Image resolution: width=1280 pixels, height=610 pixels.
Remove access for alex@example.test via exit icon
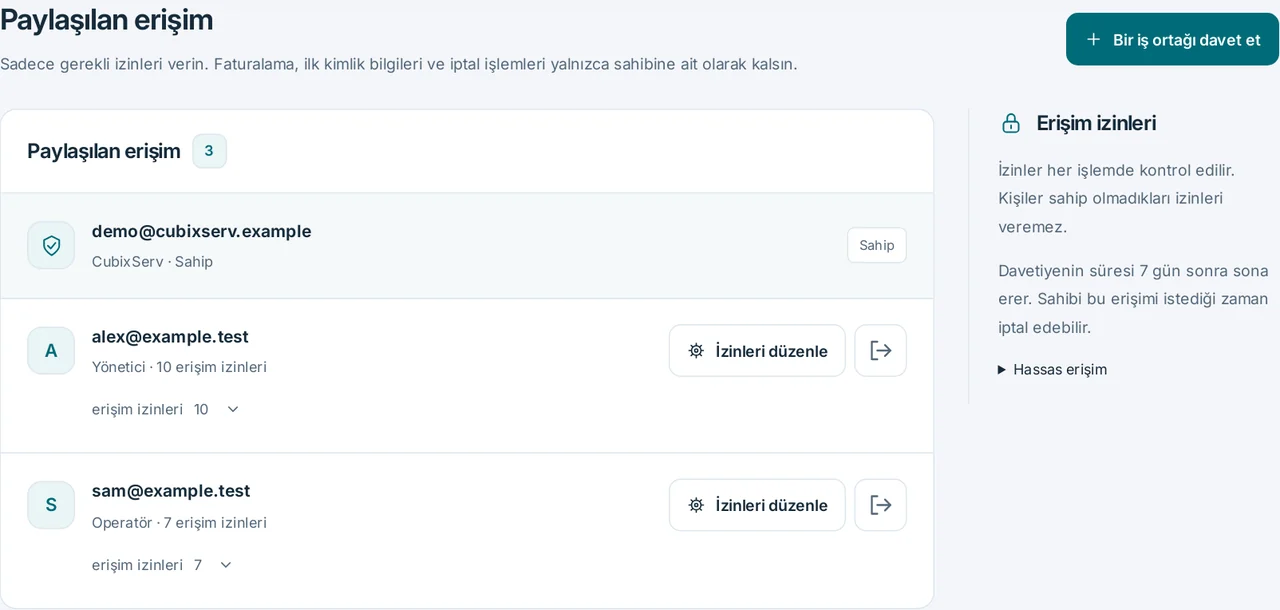(x=881, y=350)
